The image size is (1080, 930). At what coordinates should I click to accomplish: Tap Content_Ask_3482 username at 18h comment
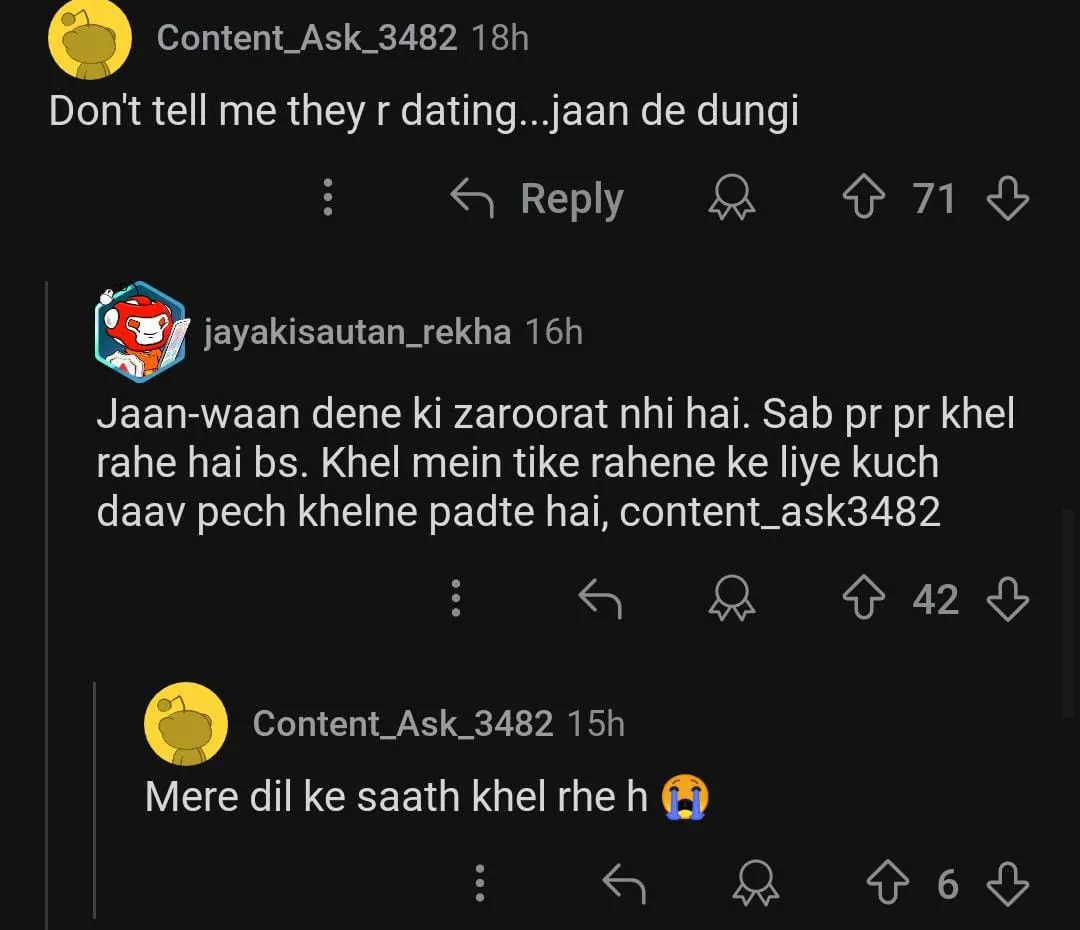(x=306, y=38)
